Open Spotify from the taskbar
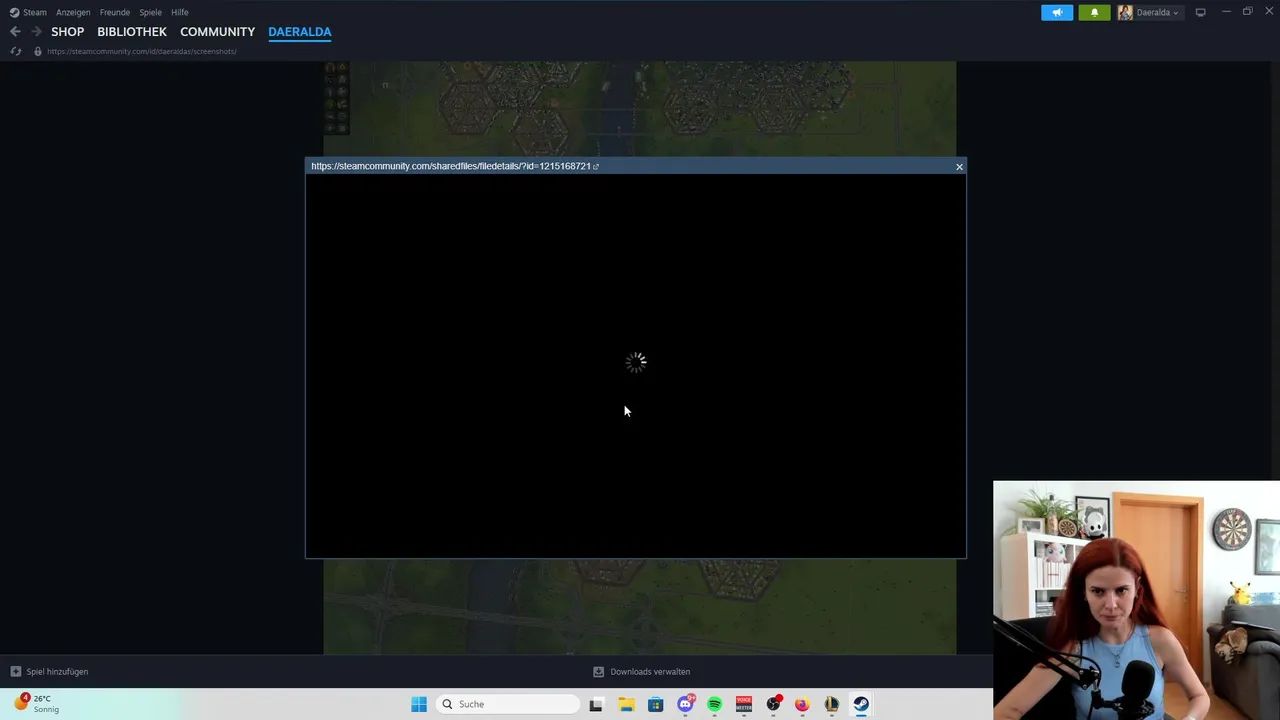1280x720 pixels. tap(714, 704)
